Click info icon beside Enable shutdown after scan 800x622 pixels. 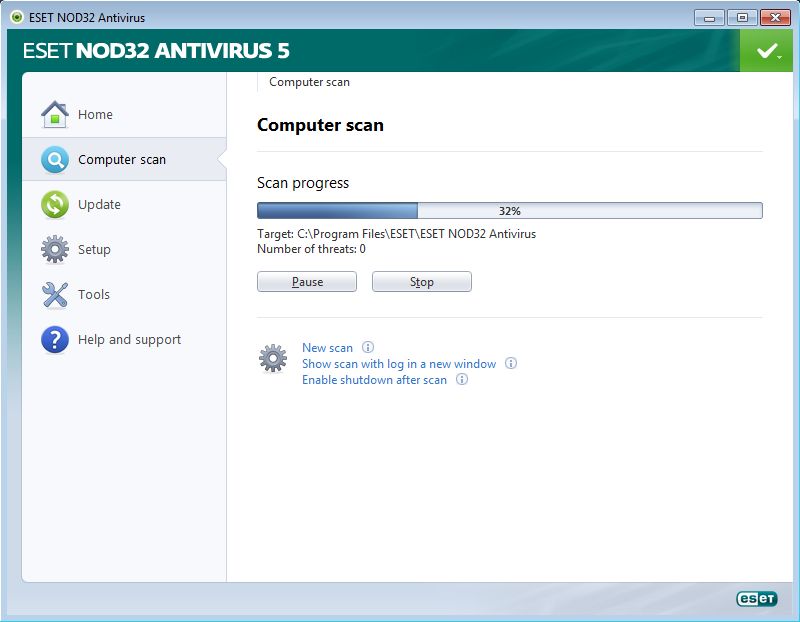(462, 379)
